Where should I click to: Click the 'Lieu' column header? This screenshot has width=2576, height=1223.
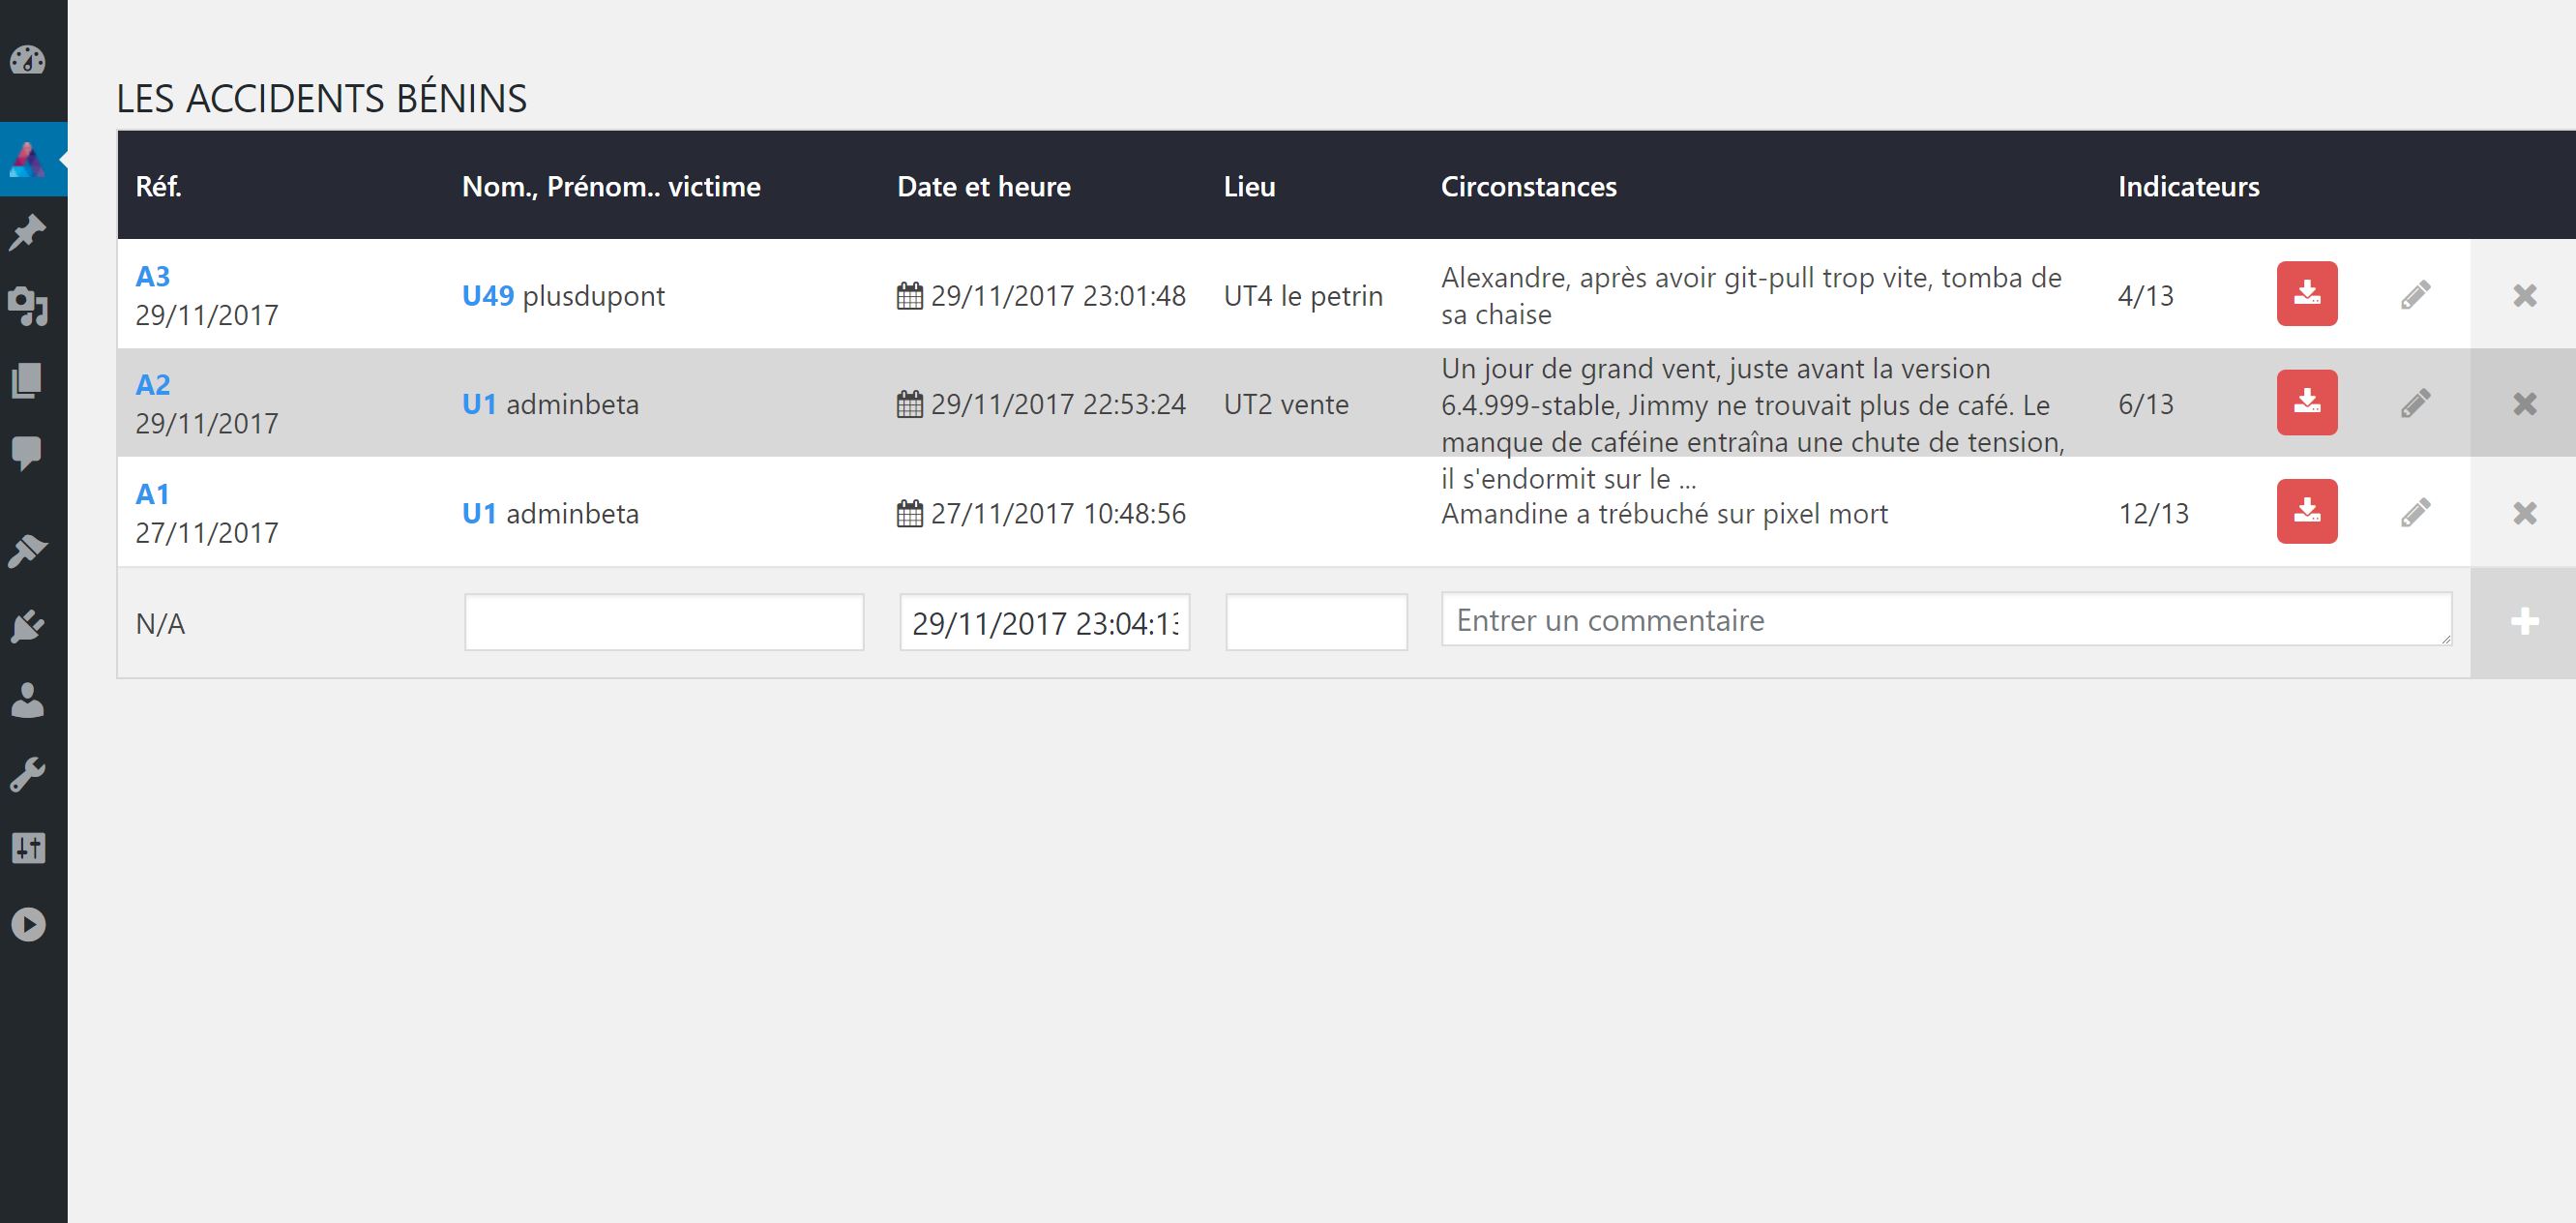(x=1250, y=186)
